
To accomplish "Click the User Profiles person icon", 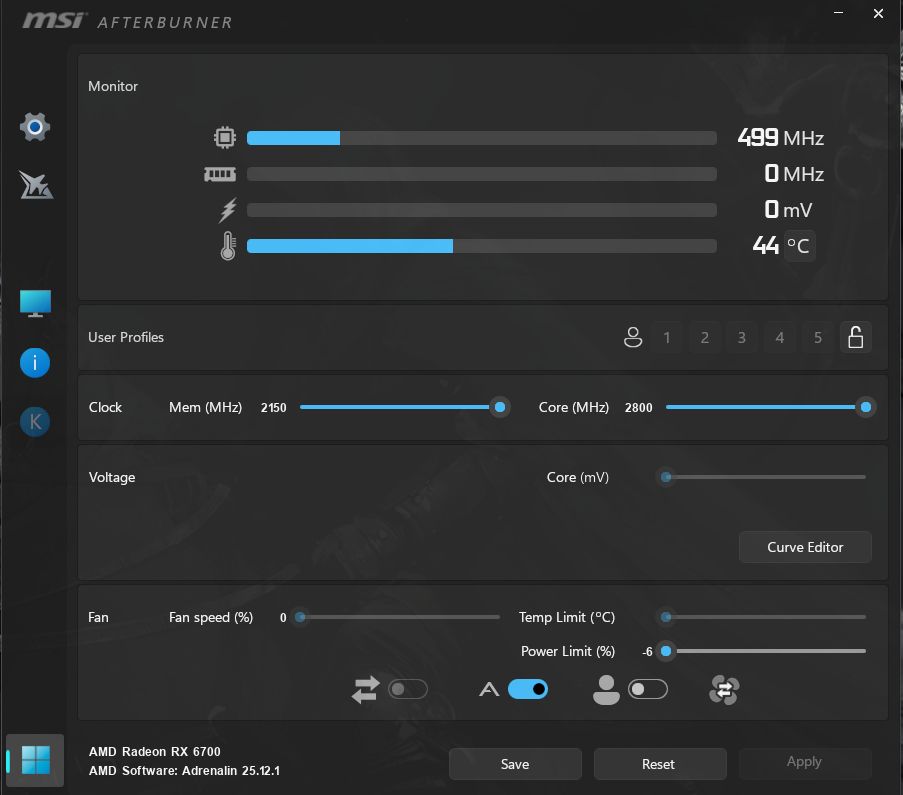I will (633, 337).
